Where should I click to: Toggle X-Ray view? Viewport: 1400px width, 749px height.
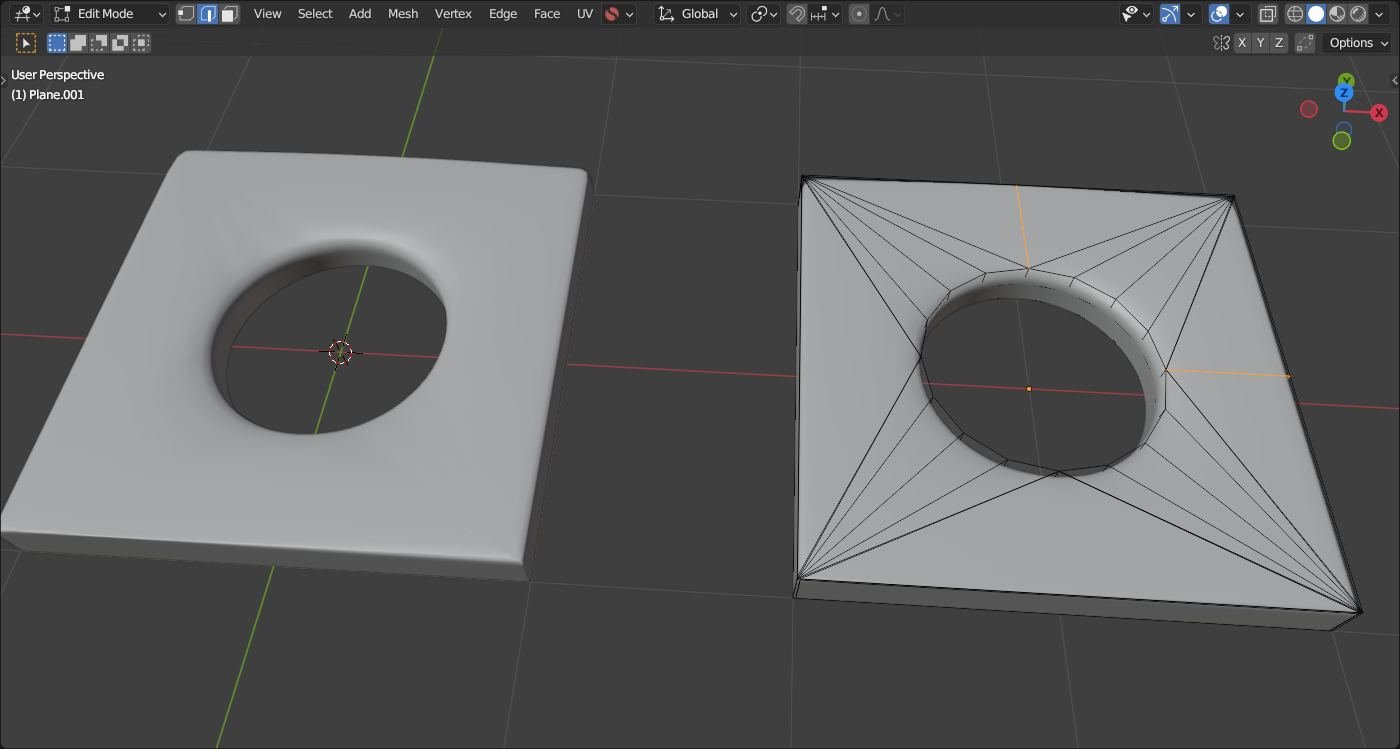click(x=1267, y=14)
